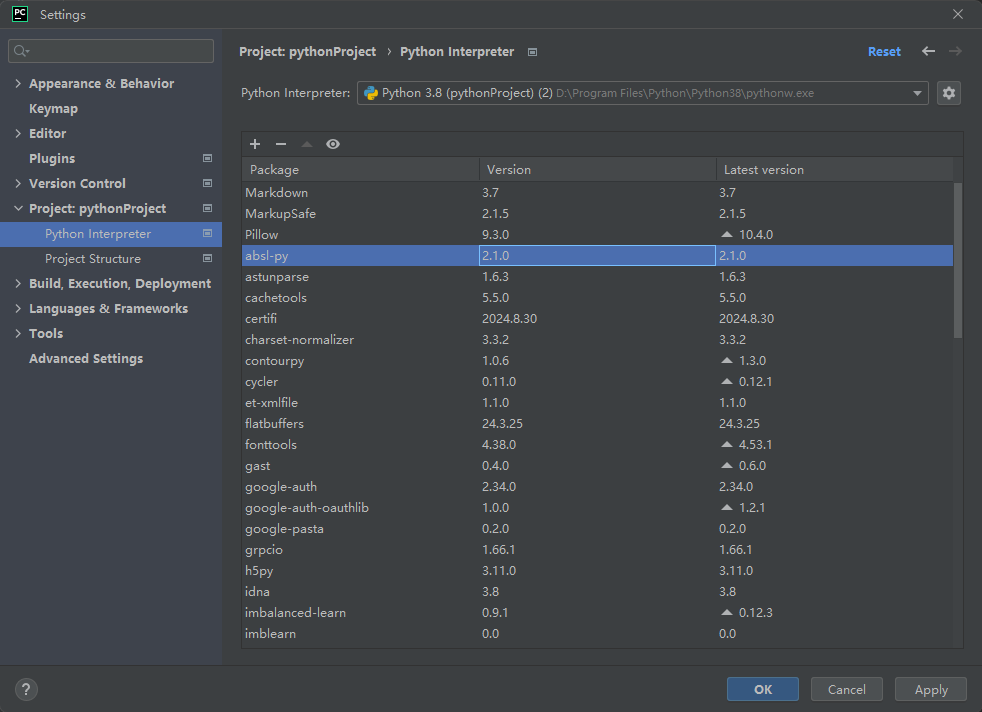
Task: Collapse Project: pythonProject section
Action: point(18,209)
